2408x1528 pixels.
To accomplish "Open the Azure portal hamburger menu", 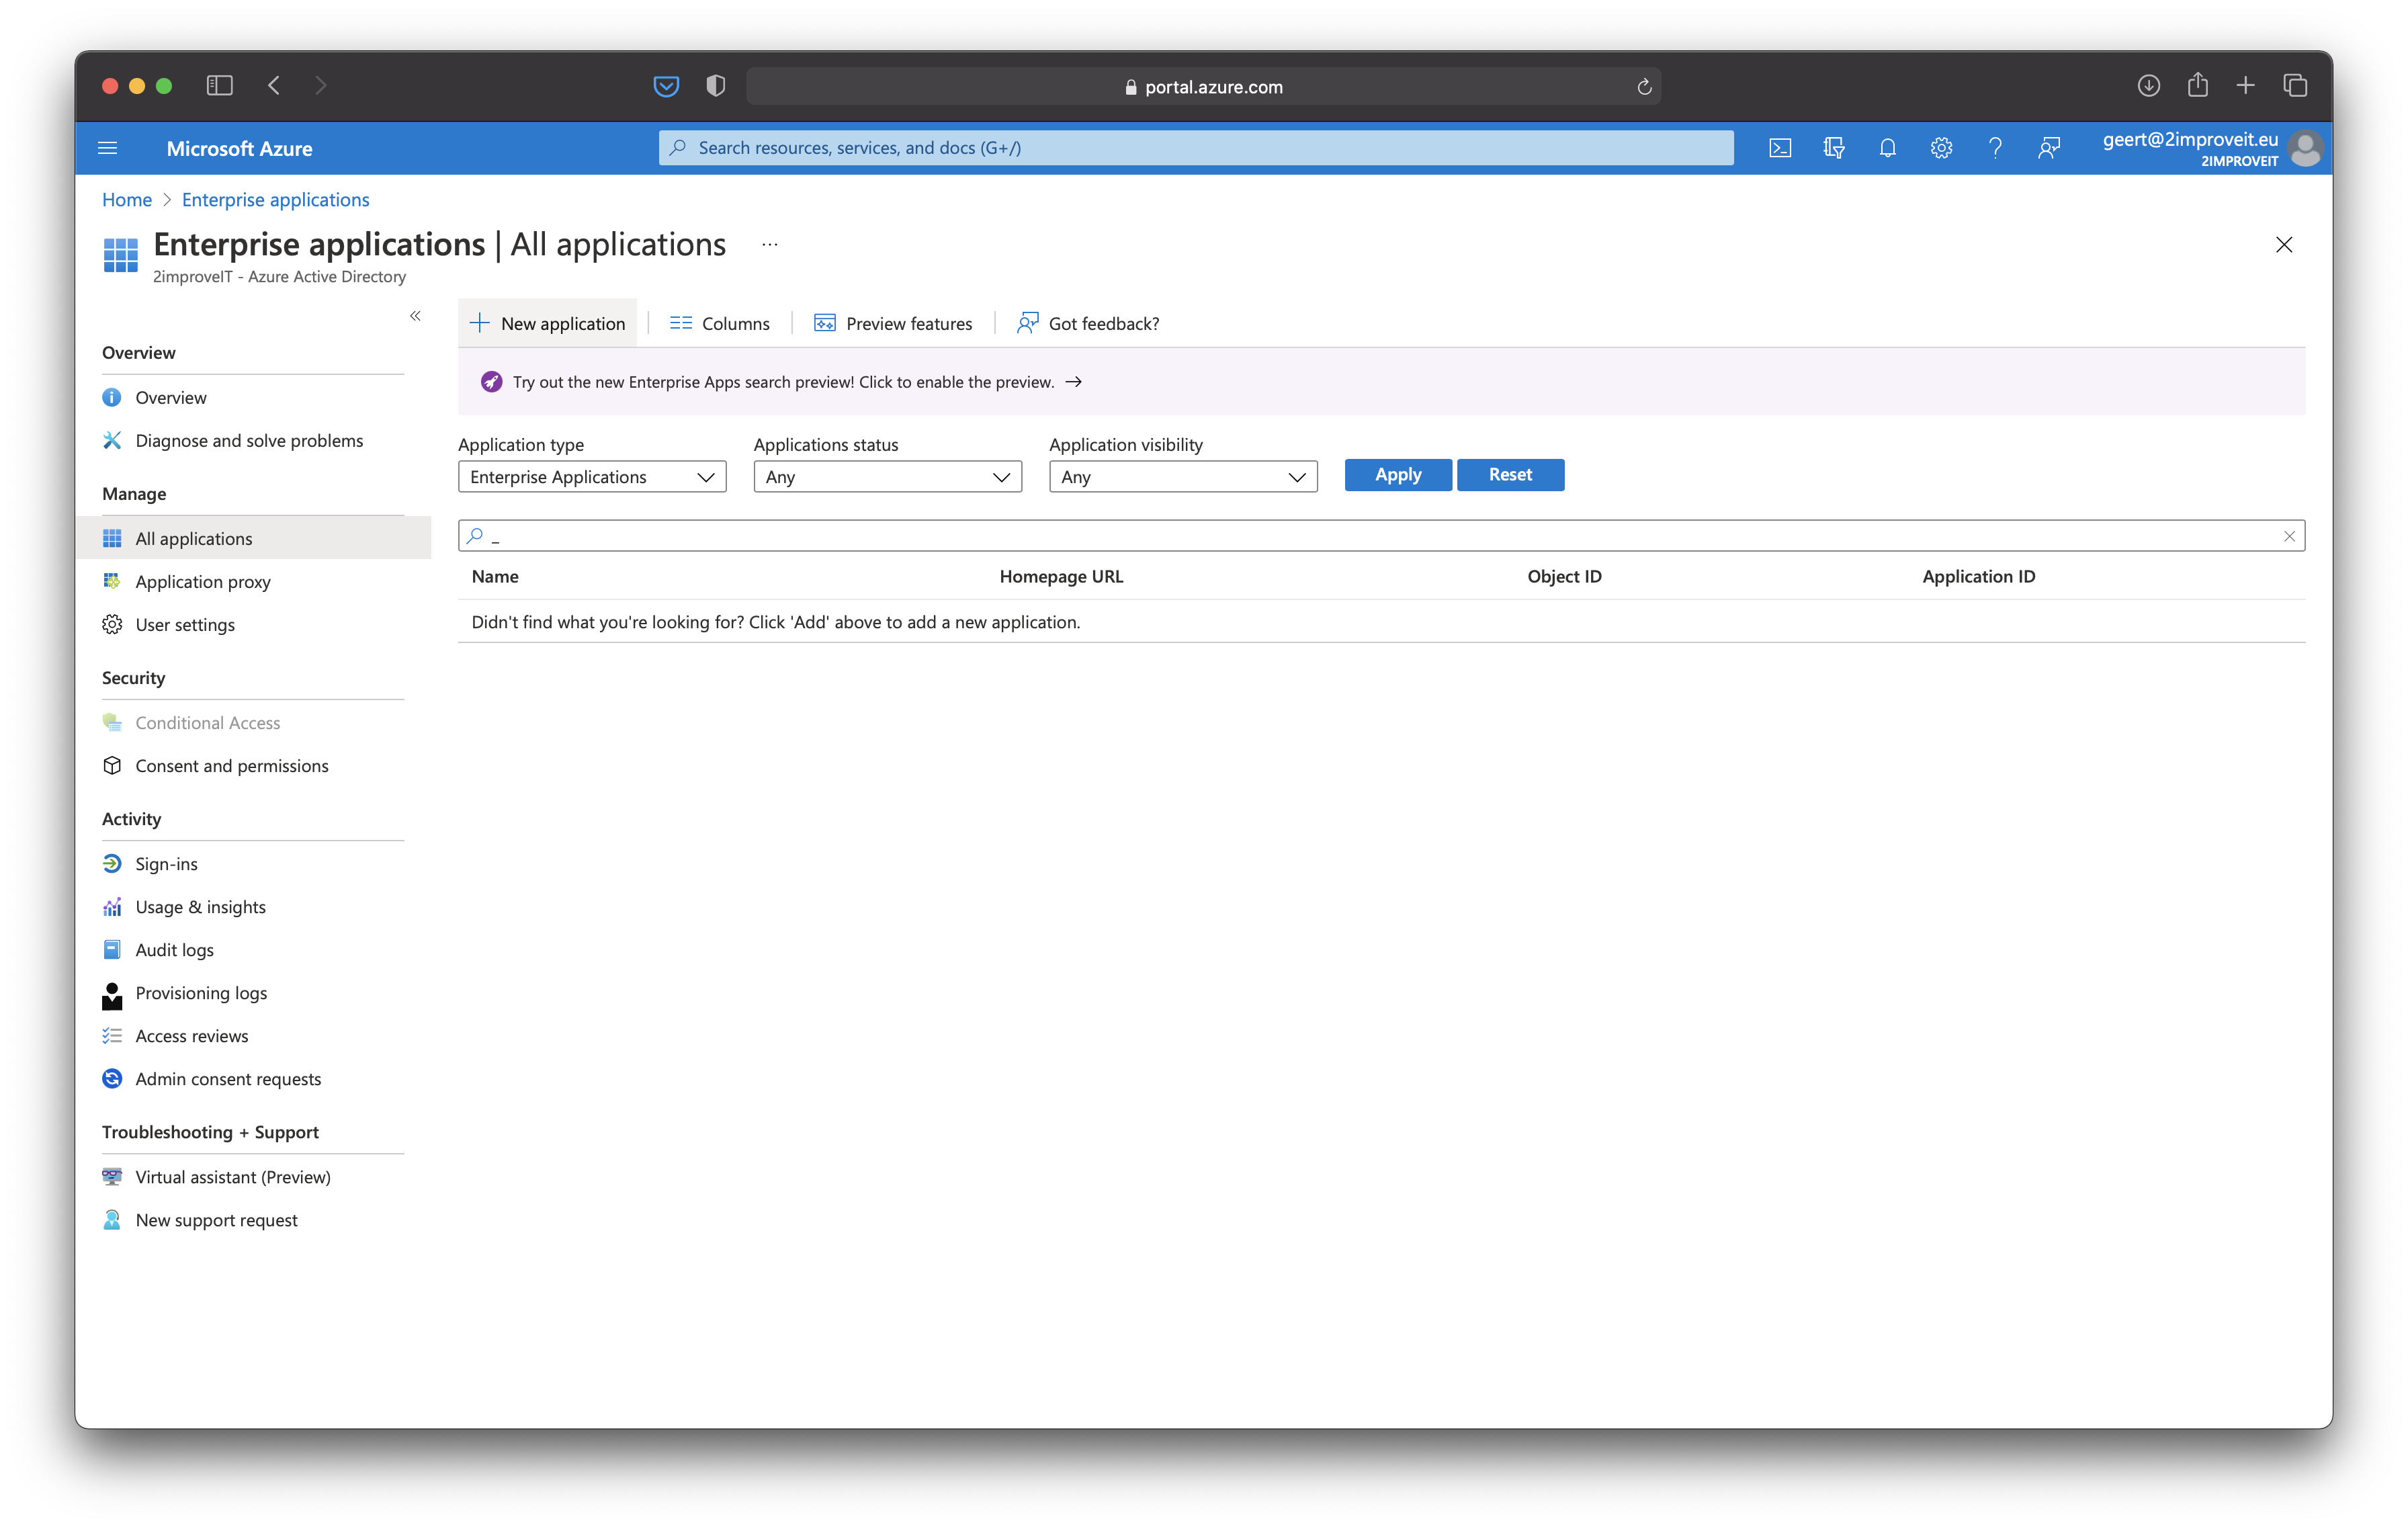I will (108, 148).
